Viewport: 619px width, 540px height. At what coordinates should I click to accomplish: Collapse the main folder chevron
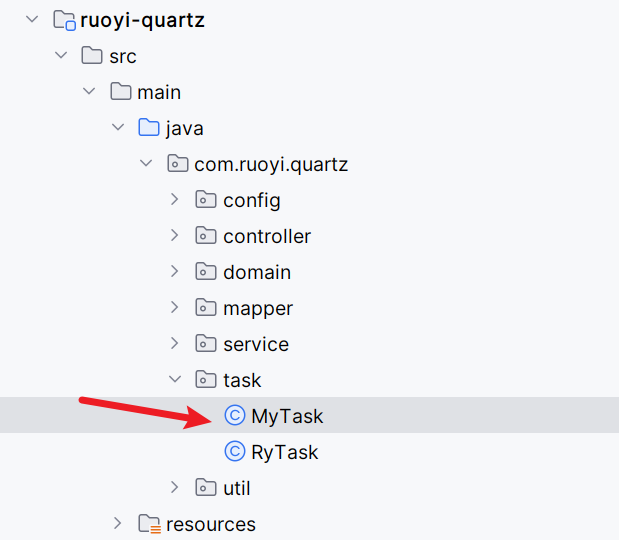coord(89,92)
